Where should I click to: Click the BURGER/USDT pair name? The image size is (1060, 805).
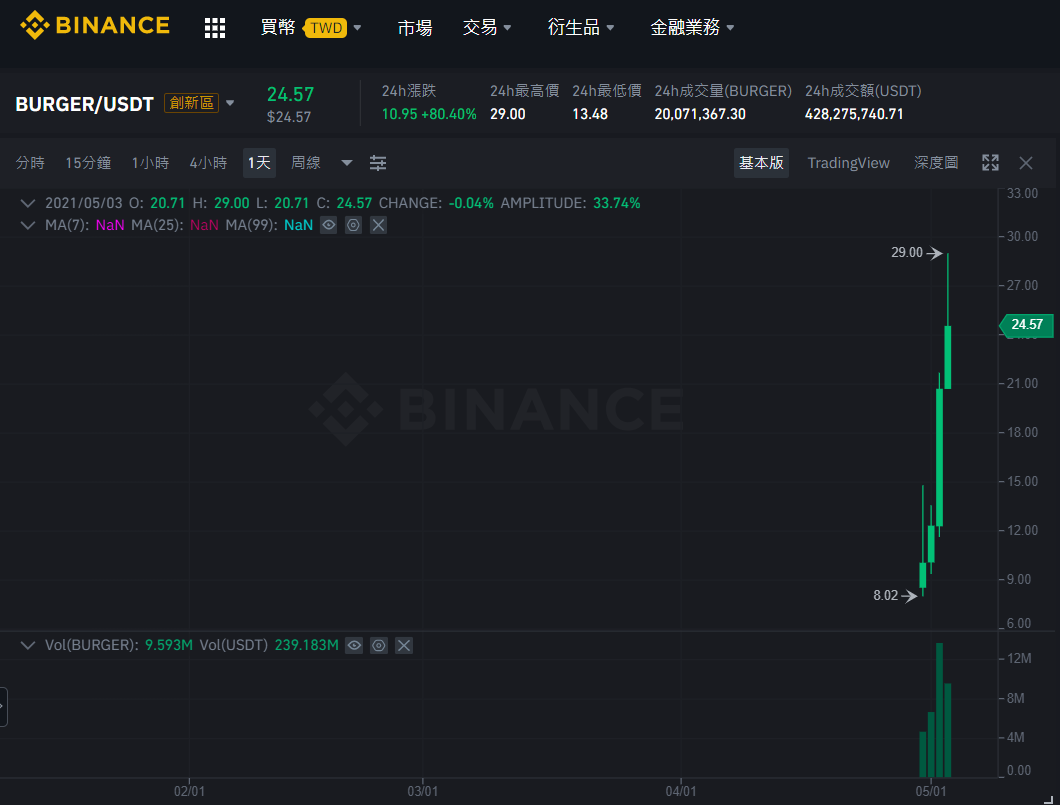pos(85,104)
